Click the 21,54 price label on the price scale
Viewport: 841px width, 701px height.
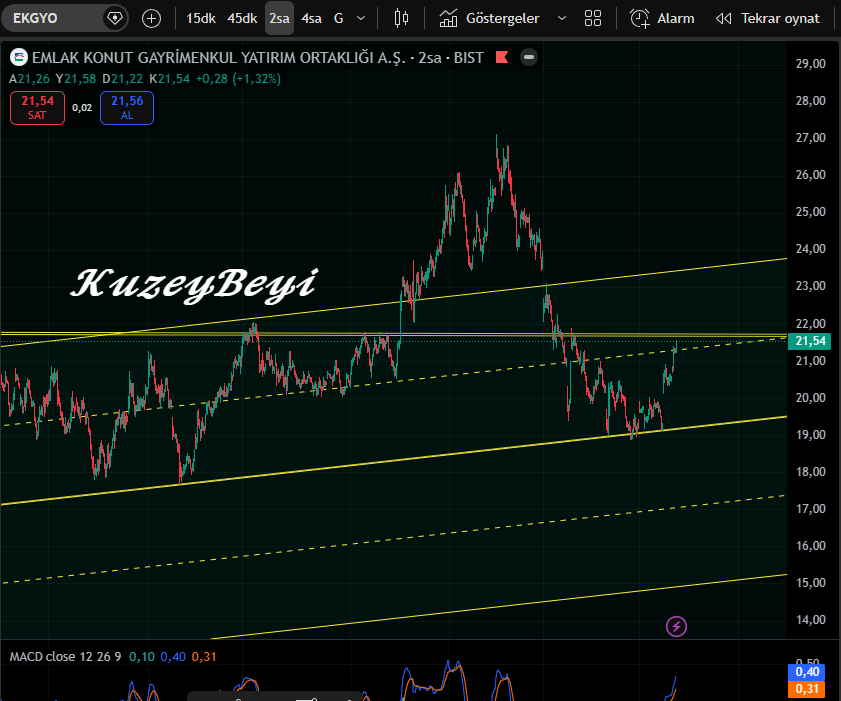click(x=810, y=341)
